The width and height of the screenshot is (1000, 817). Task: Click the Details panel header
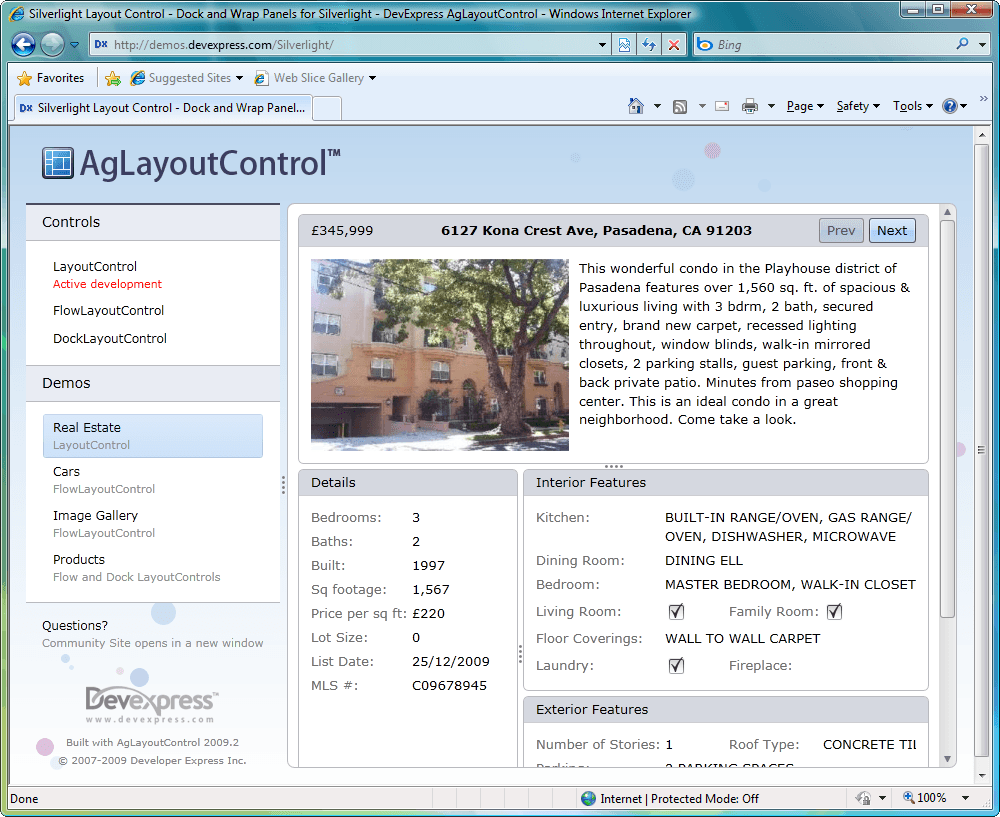(408, 483)
